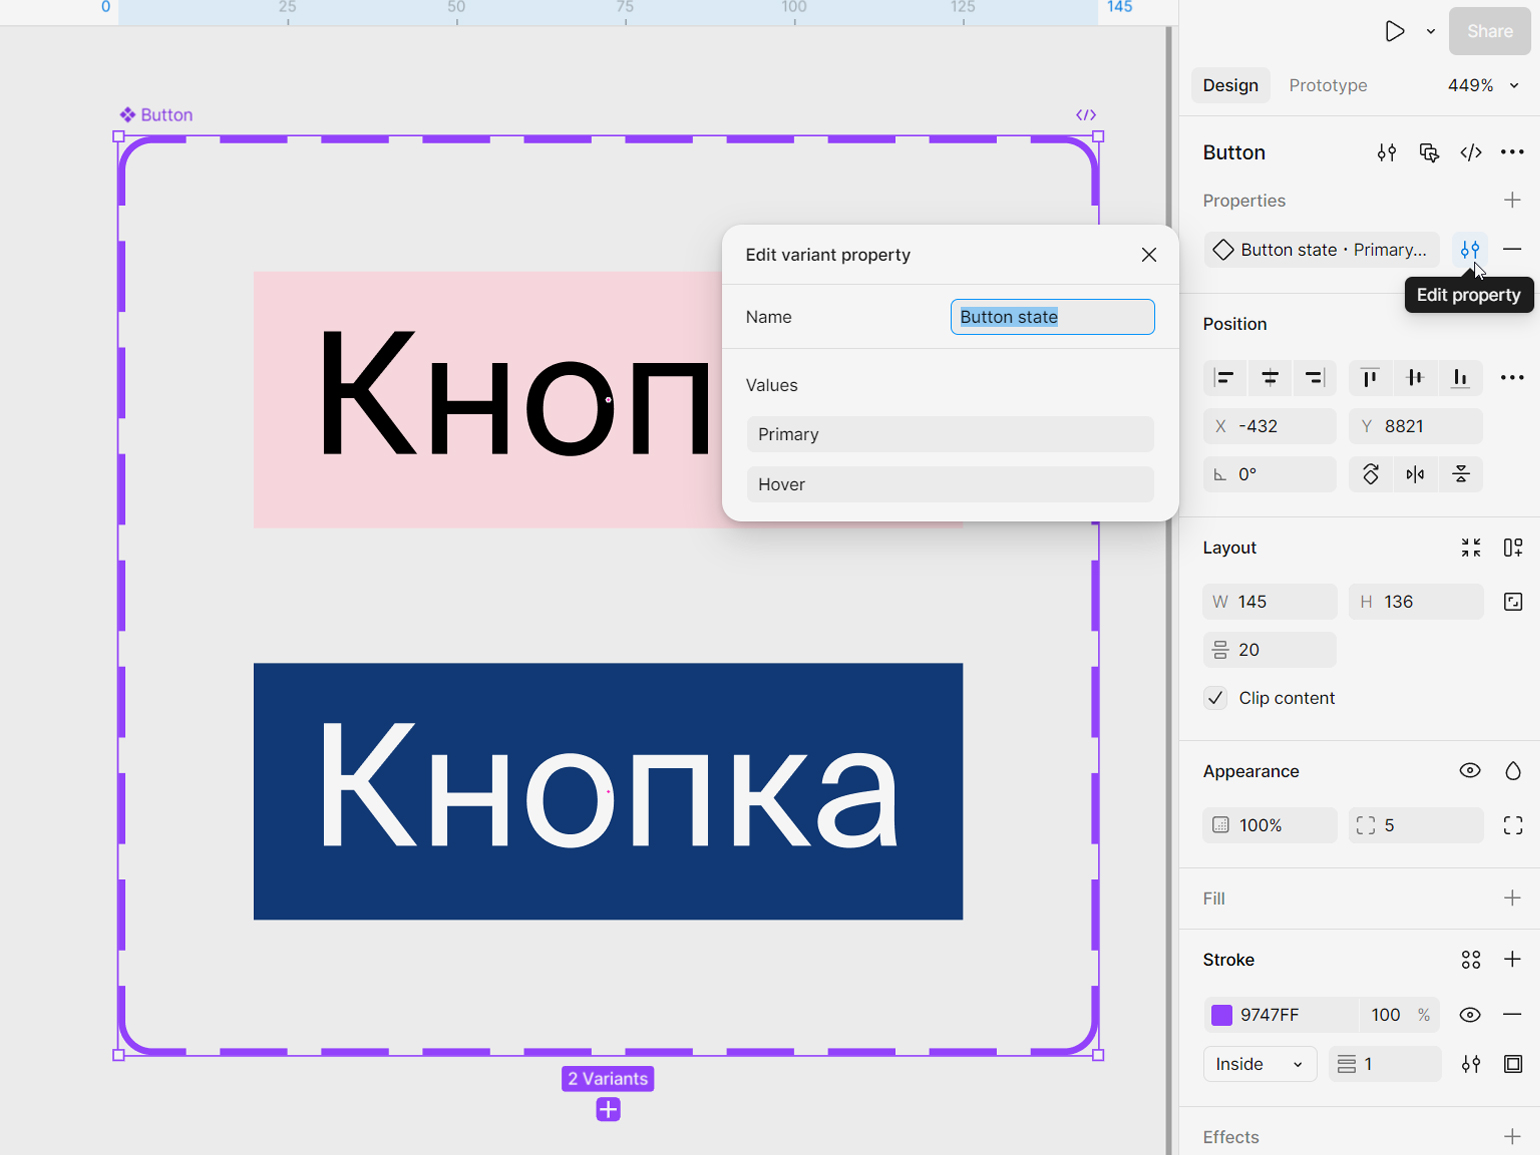1540x1155 pixels.
Task: Toggle hug contents collapse icon in Layout
Action: coord(1471,547)
